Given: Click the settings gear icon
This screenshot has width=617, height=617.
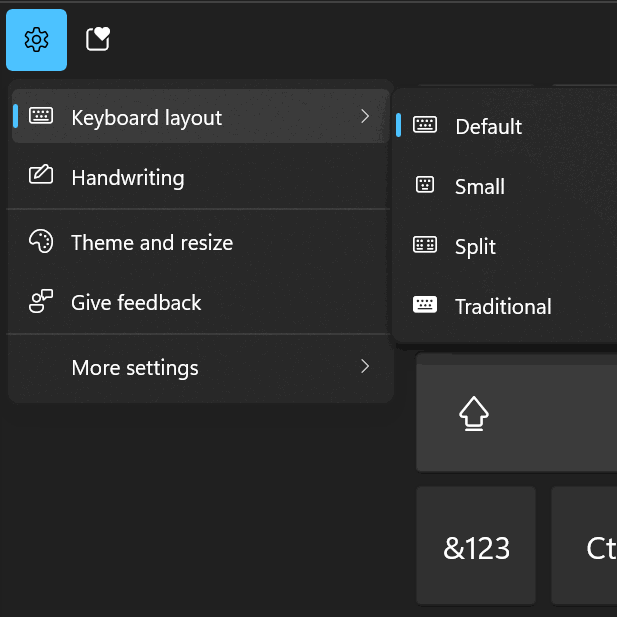Looking at the screenshot, I should coord(36,40).
